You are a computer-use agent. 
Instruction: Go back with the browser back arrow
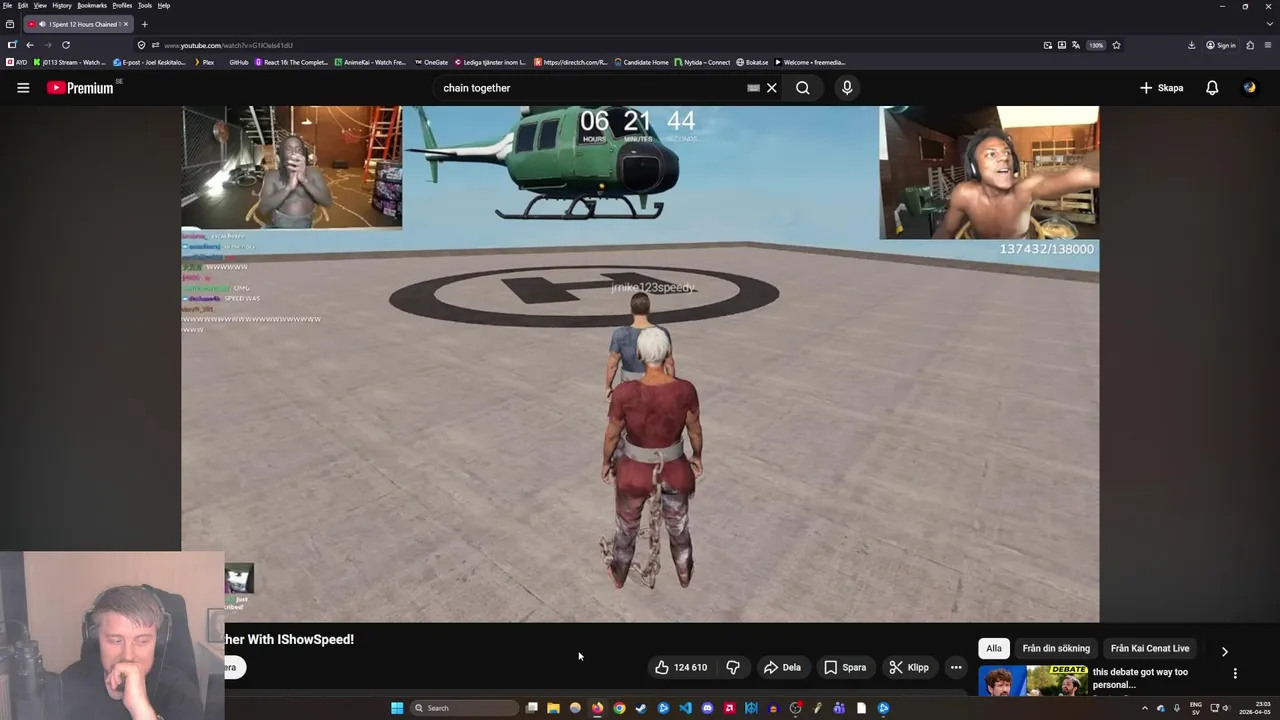pos(30,45)
